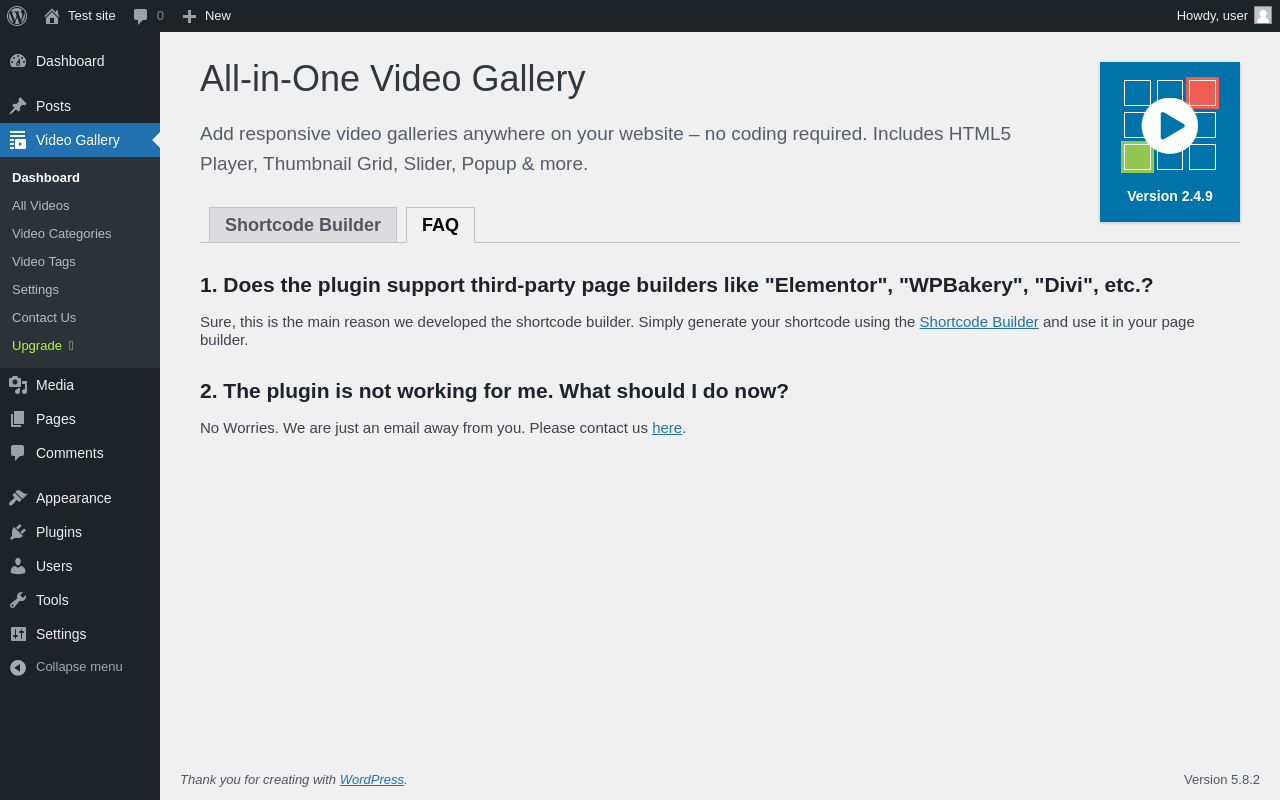Open the Test site home icon
Image resolution: width=1280 pixels, height=800 pixels.
click(x=52, y=16)
